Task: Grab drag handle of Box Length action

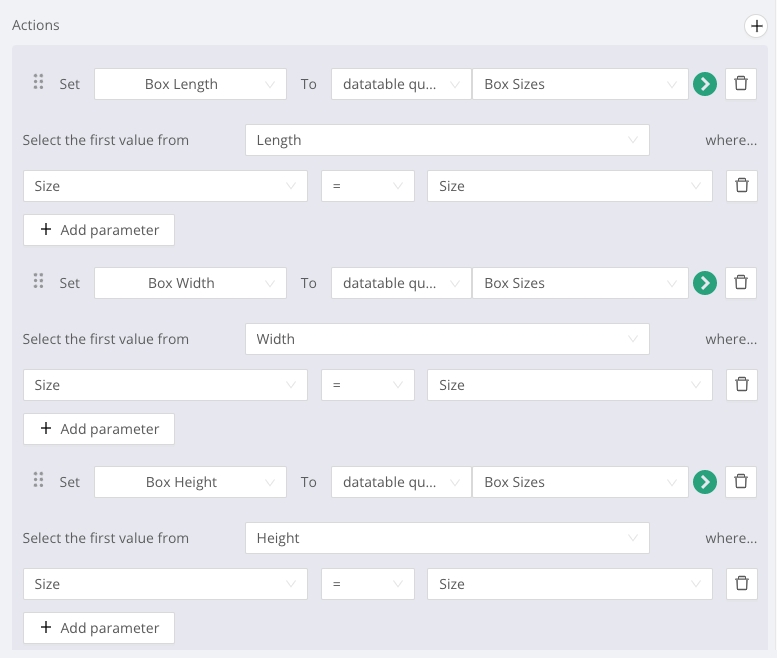Action: pyautogui.click(x=39, y=83)
